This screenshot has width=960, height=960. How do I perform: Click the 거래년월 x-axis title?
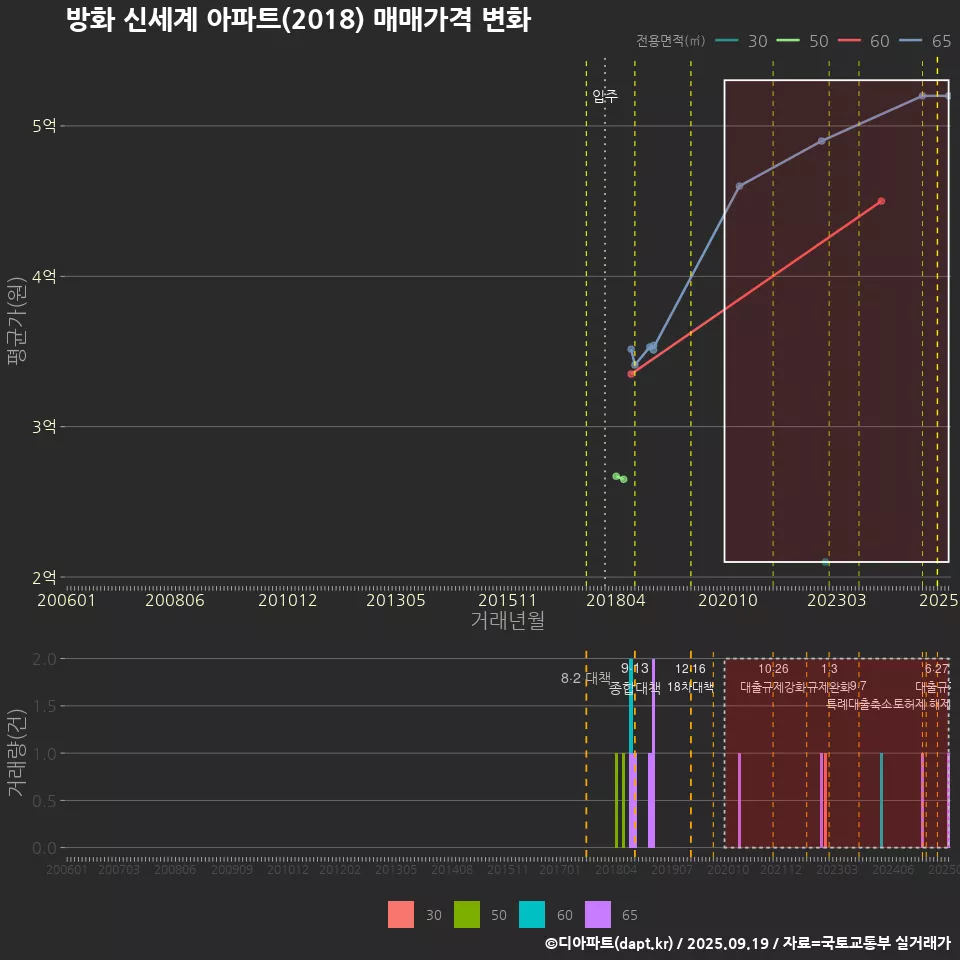(x=507, y=620)
